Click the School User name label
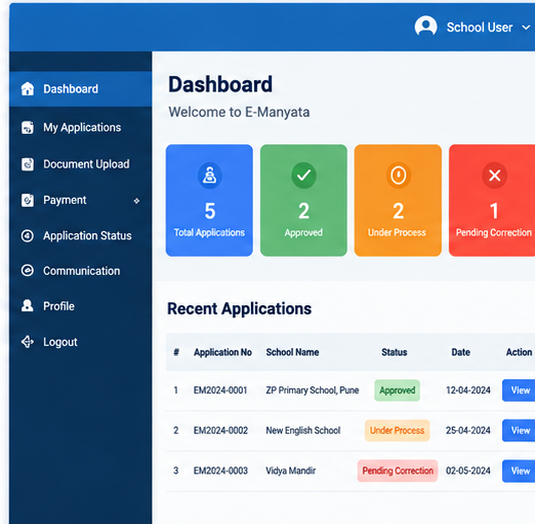This screenshot has height=524, width=535. click(479, 27)
